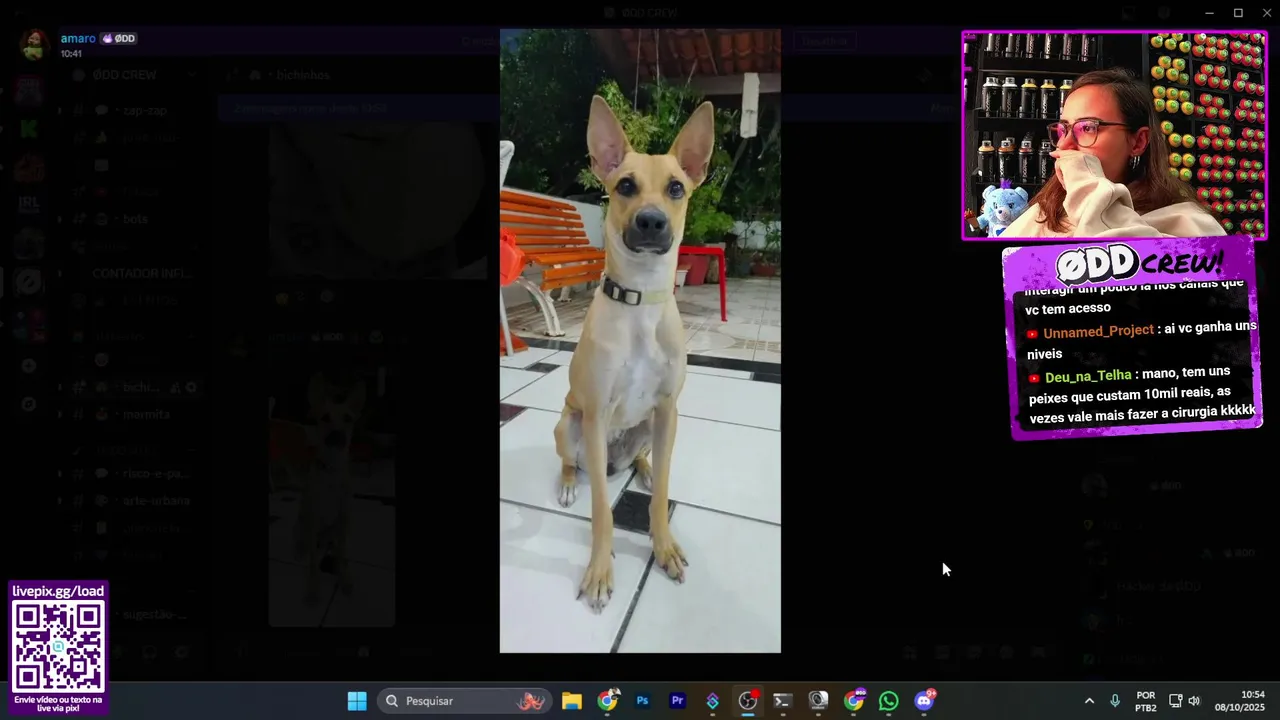Open WhatsApp from the taskbar
The image size is (1280, 720).
(x=889, y=701)
